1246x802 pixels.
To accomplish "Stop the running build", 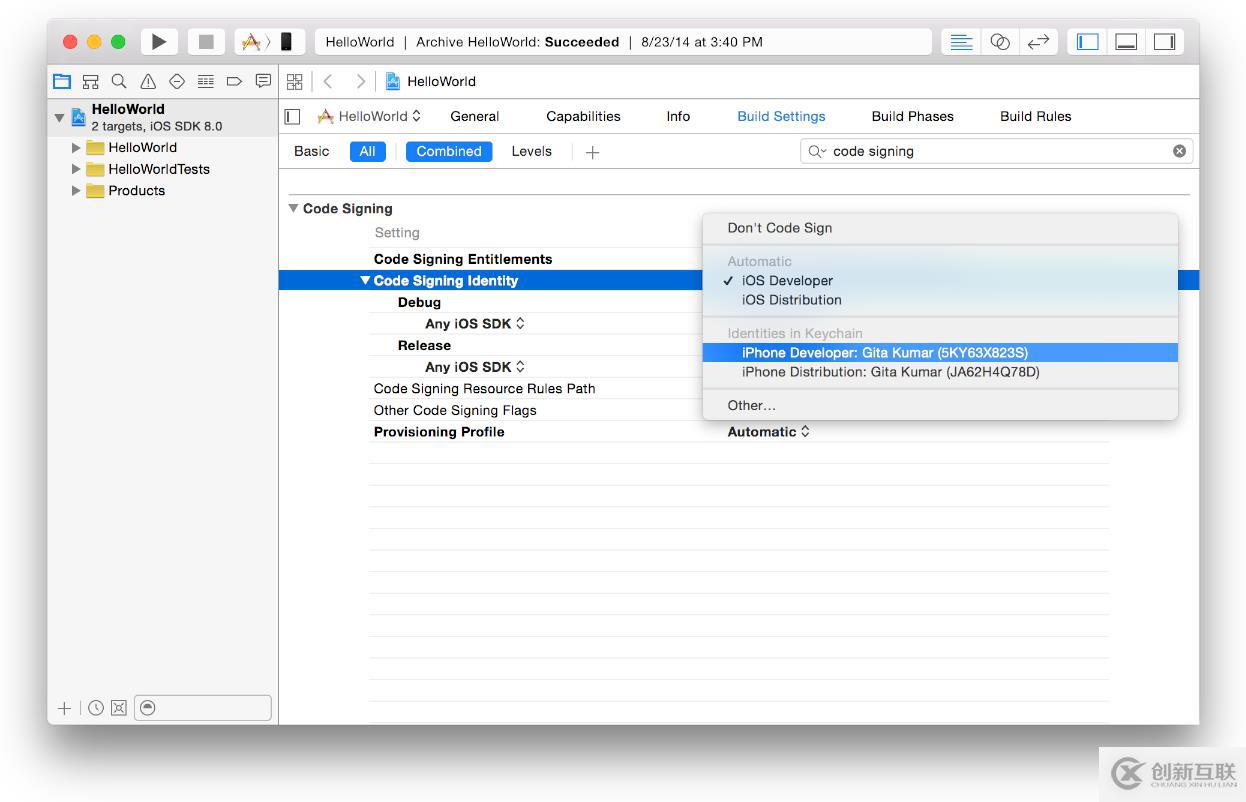I will click(206, 42).
